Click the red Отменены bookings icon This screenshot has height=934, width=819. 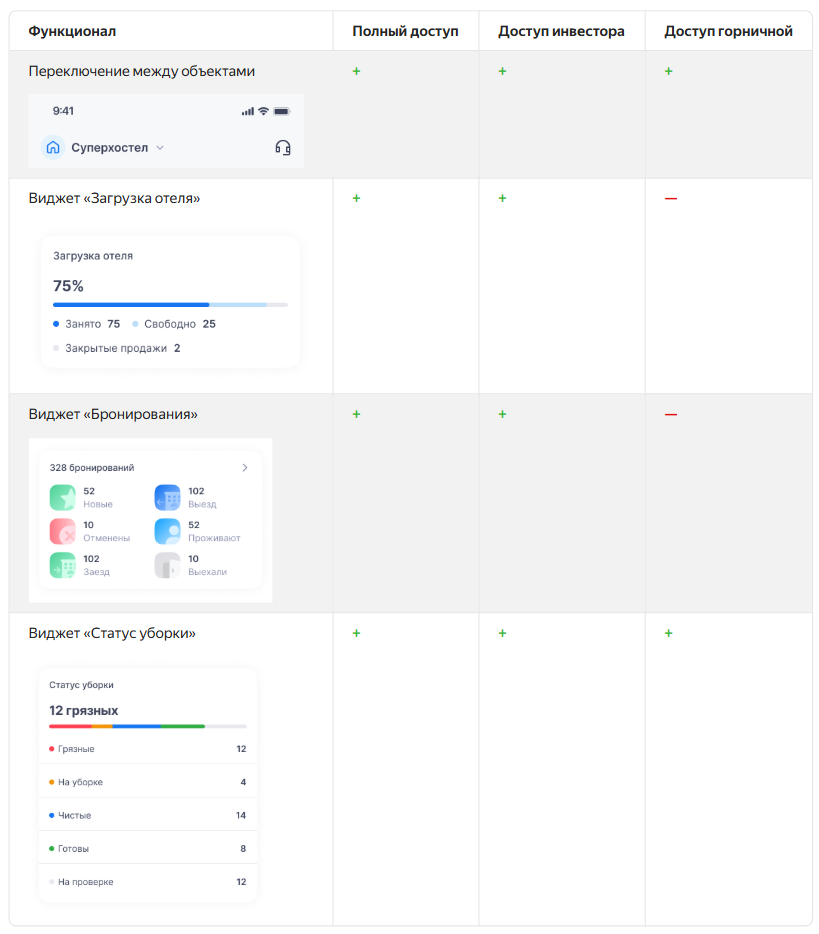click(63, 531)
